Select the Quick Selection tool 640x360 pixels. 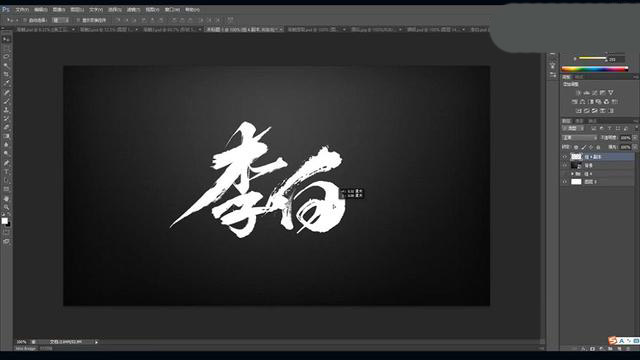(6, 65)
